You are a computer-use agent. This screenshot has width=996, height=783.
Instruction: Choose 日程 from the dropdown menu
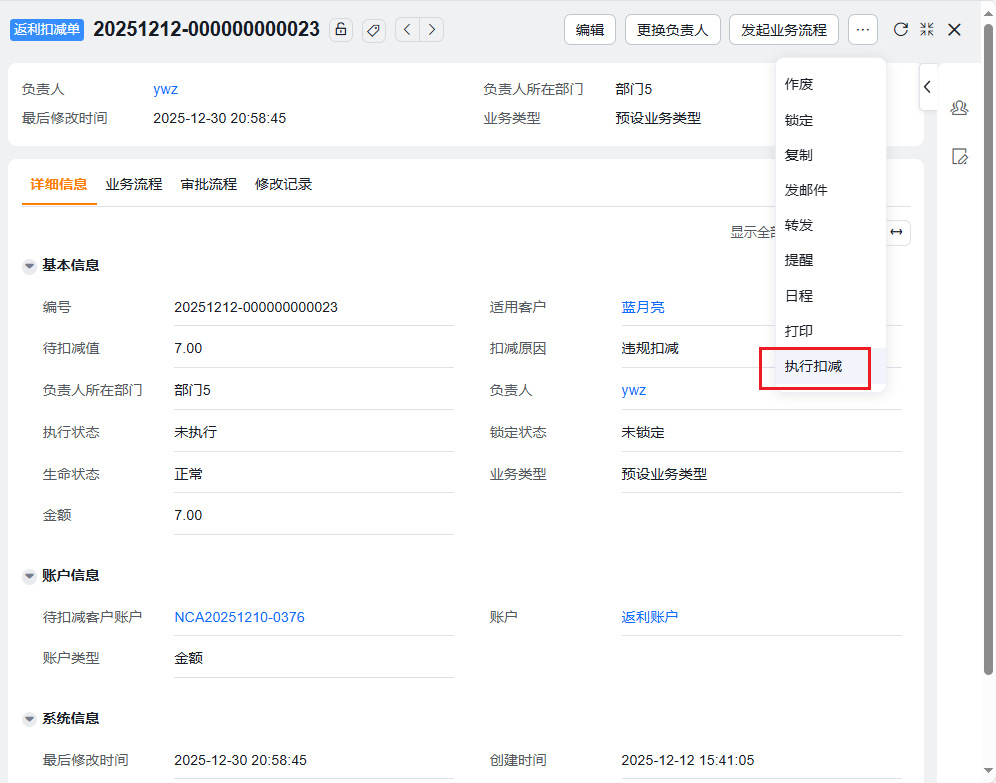pyautogui.click(x=831, y=295)
